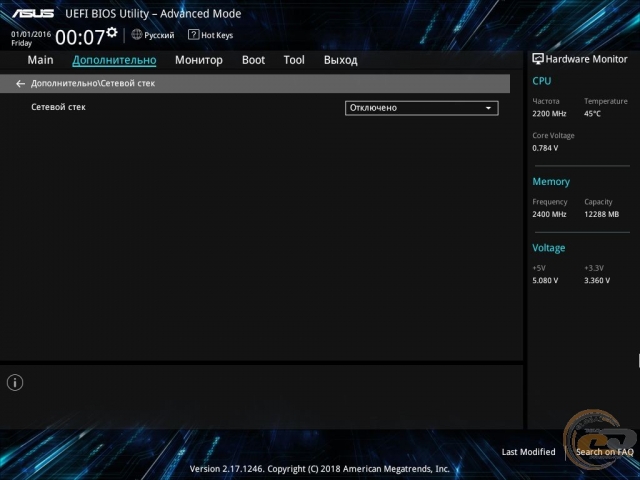The width and height of the screenshot is (640, 480).
Task: Click the Hardware Monitor screen icon
Action: 538,59
